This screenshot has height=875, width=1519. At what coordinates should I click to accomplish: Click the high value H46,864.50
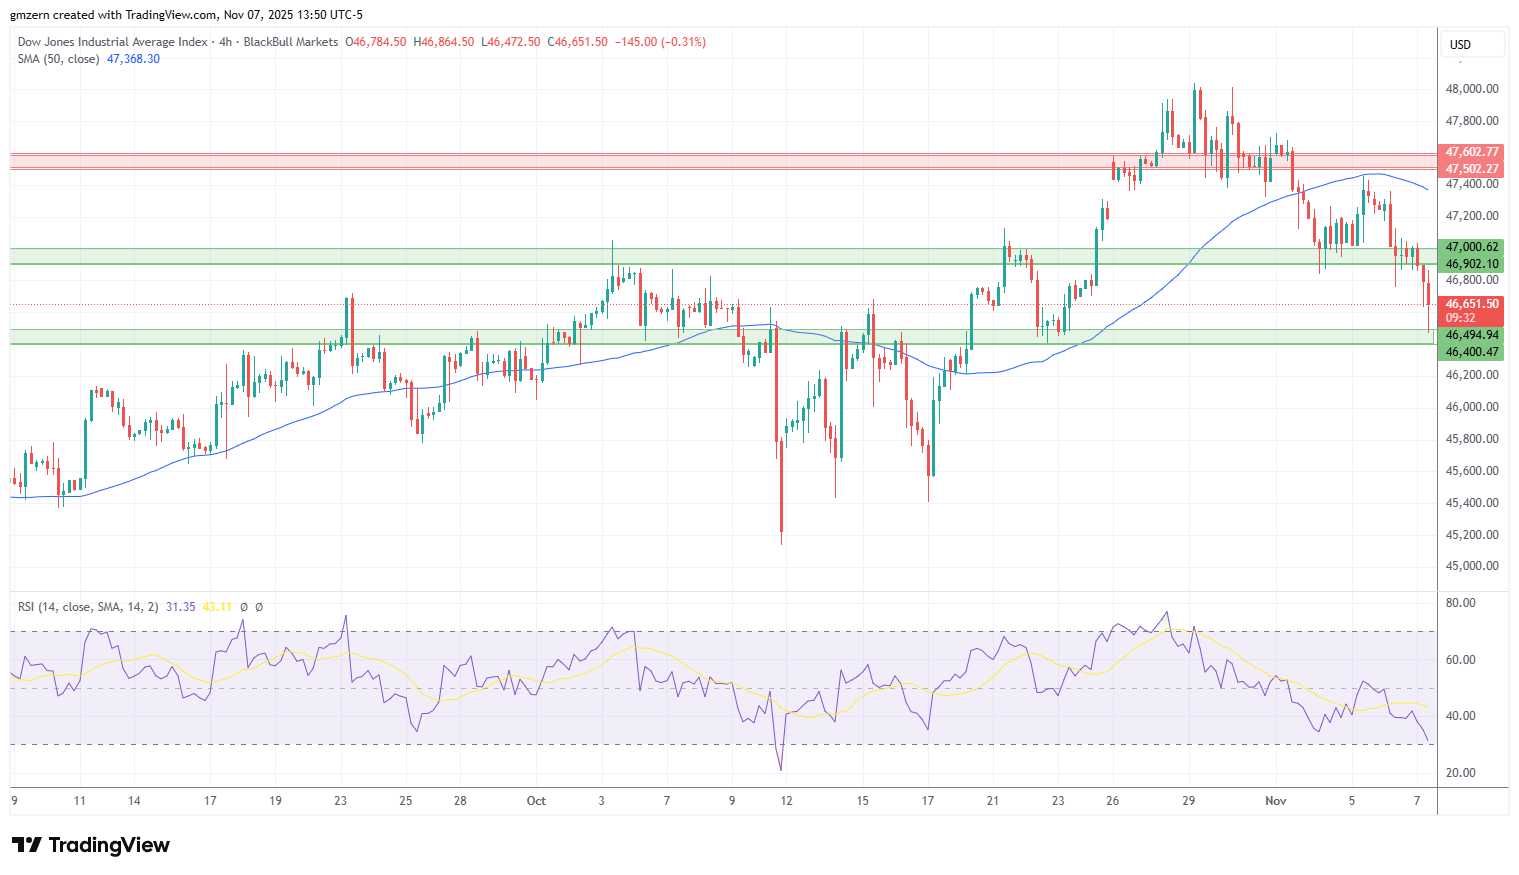(x=444, y=42)
